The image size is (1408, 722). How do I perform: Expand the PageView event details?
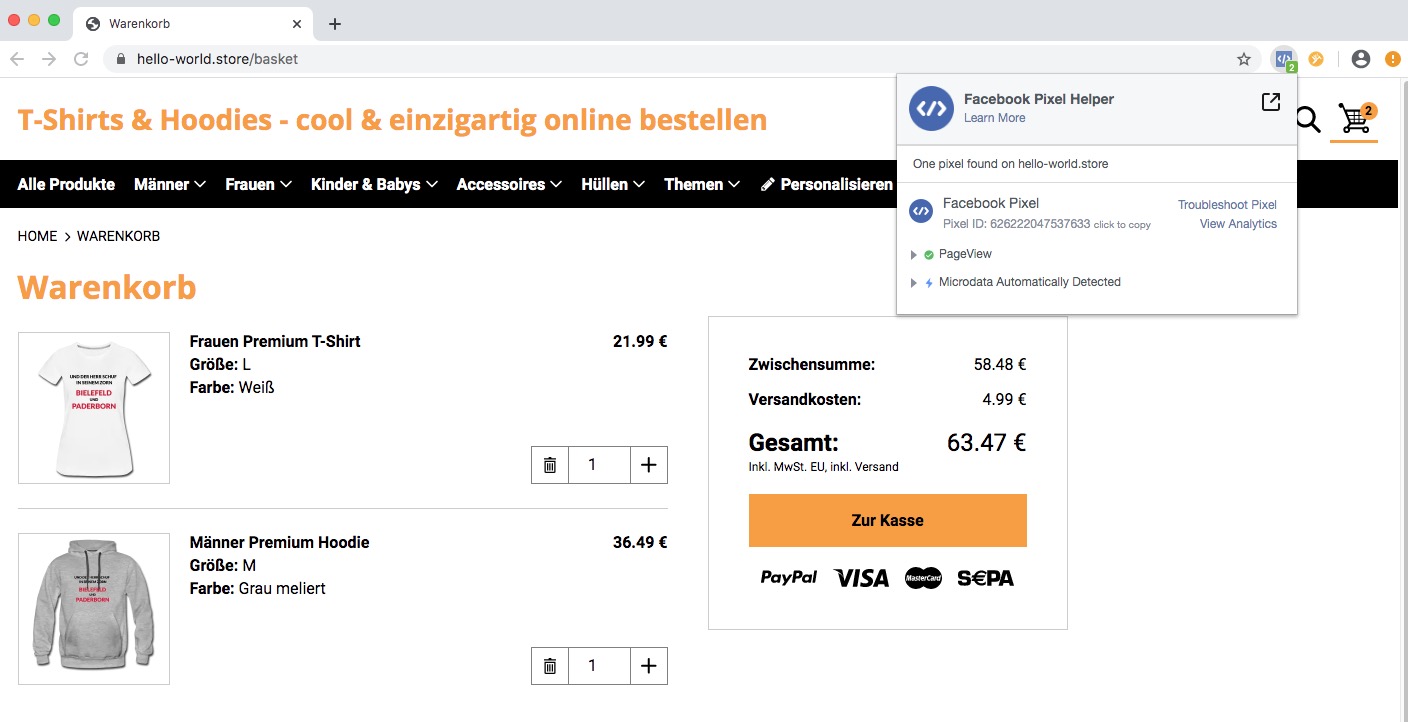point(914,255)
